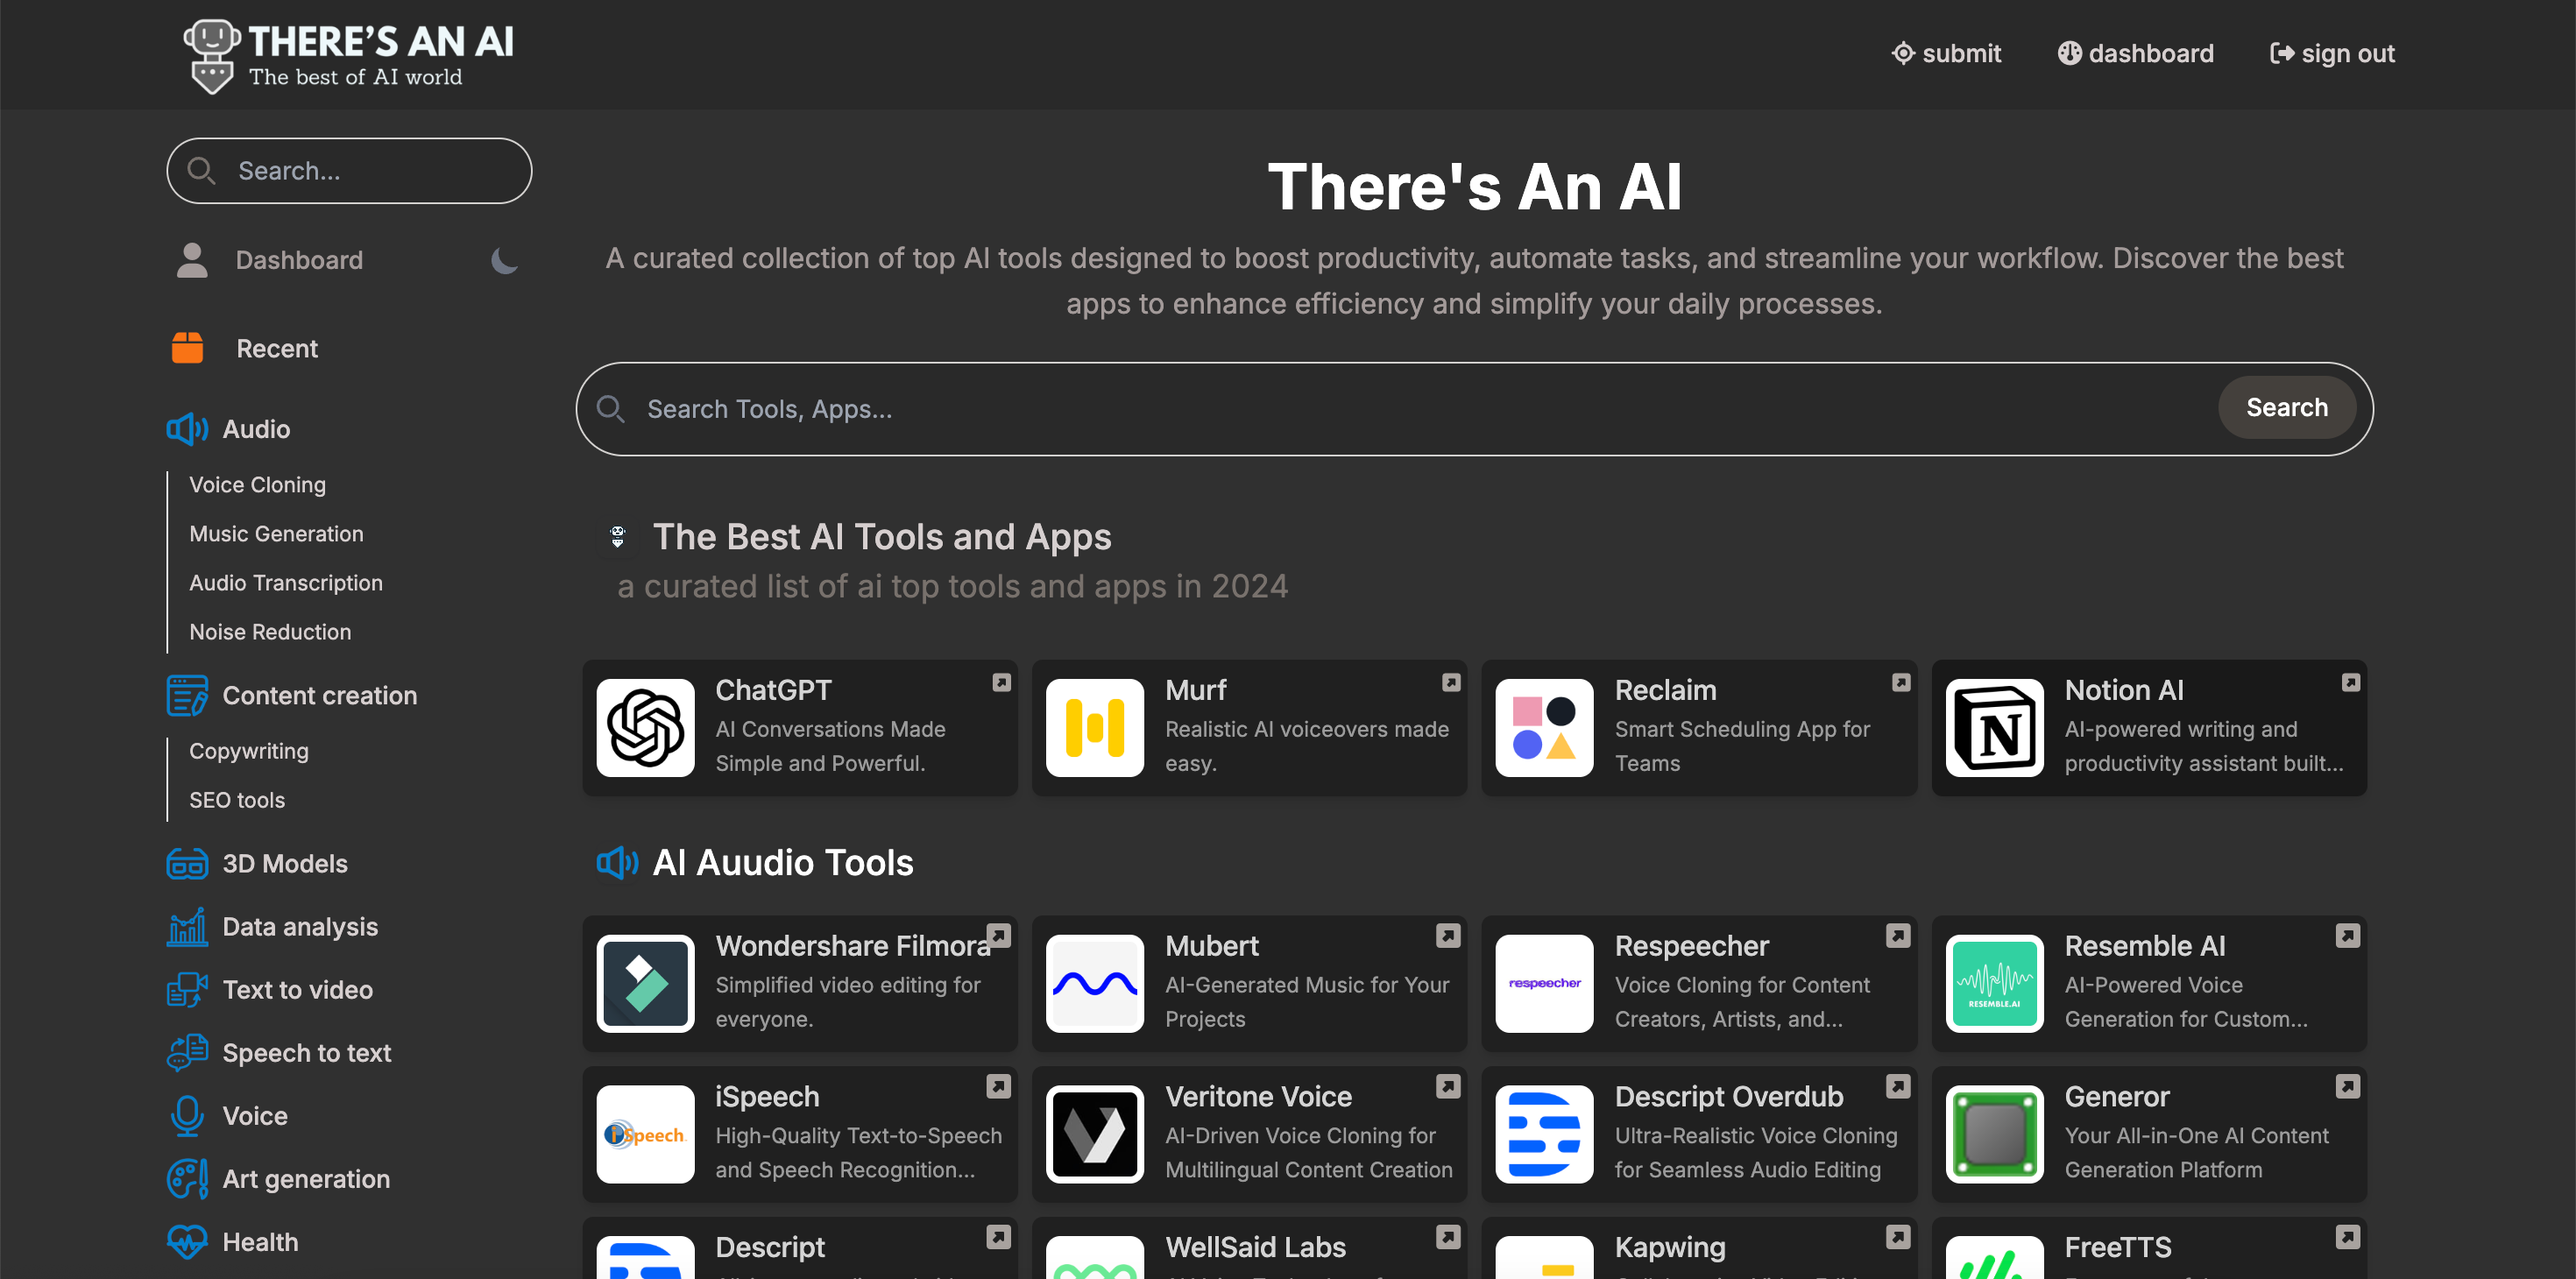Click the Text to video icon

coord(187,990)
